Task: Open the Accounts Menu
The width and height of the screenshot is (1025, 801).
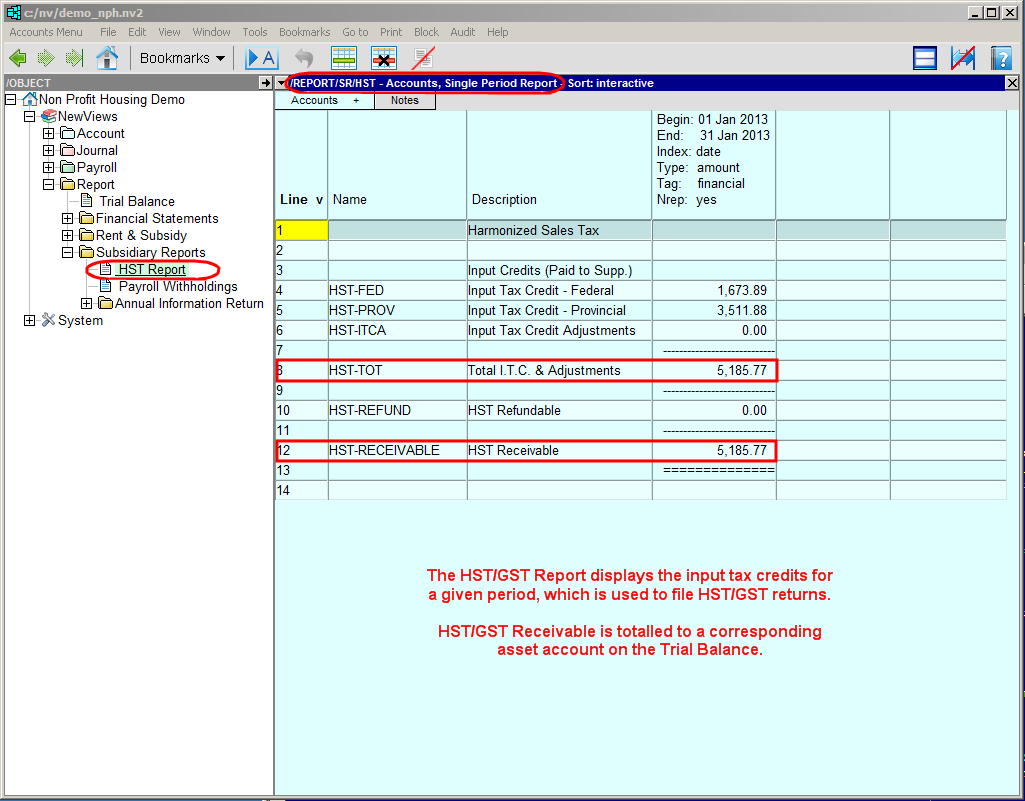Action: click(x=46, y=32)
